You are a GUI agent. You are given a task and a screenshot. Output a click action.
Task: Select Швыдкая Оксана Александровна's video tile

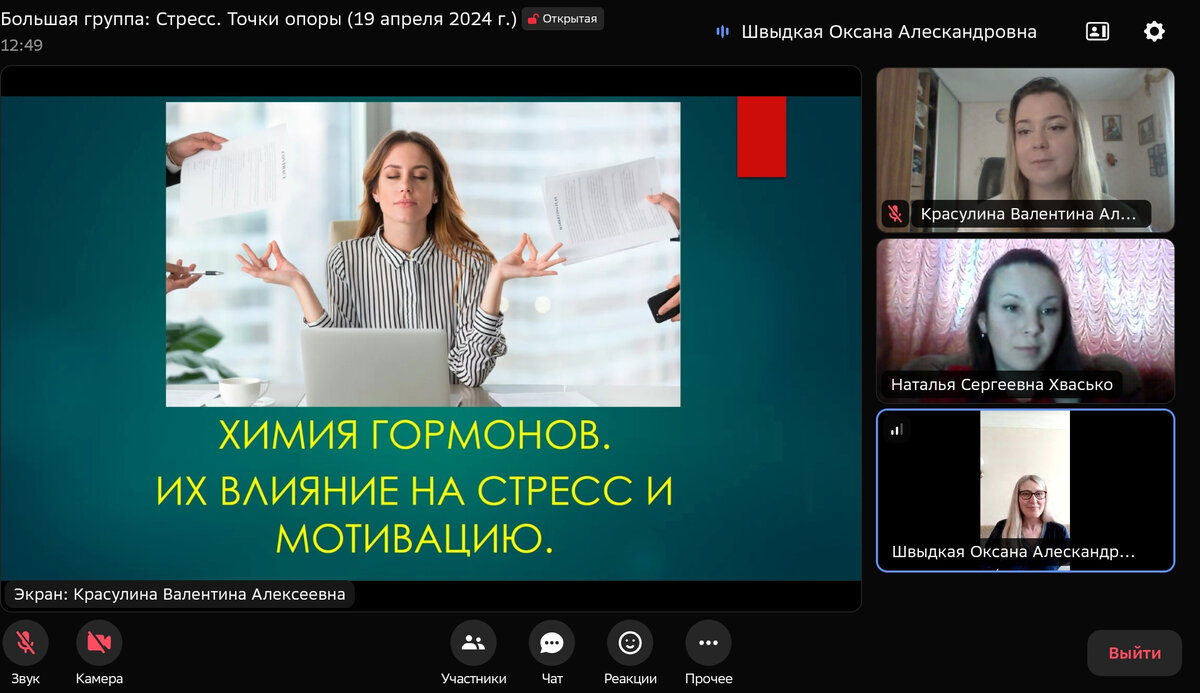(x=1026, y=490)
